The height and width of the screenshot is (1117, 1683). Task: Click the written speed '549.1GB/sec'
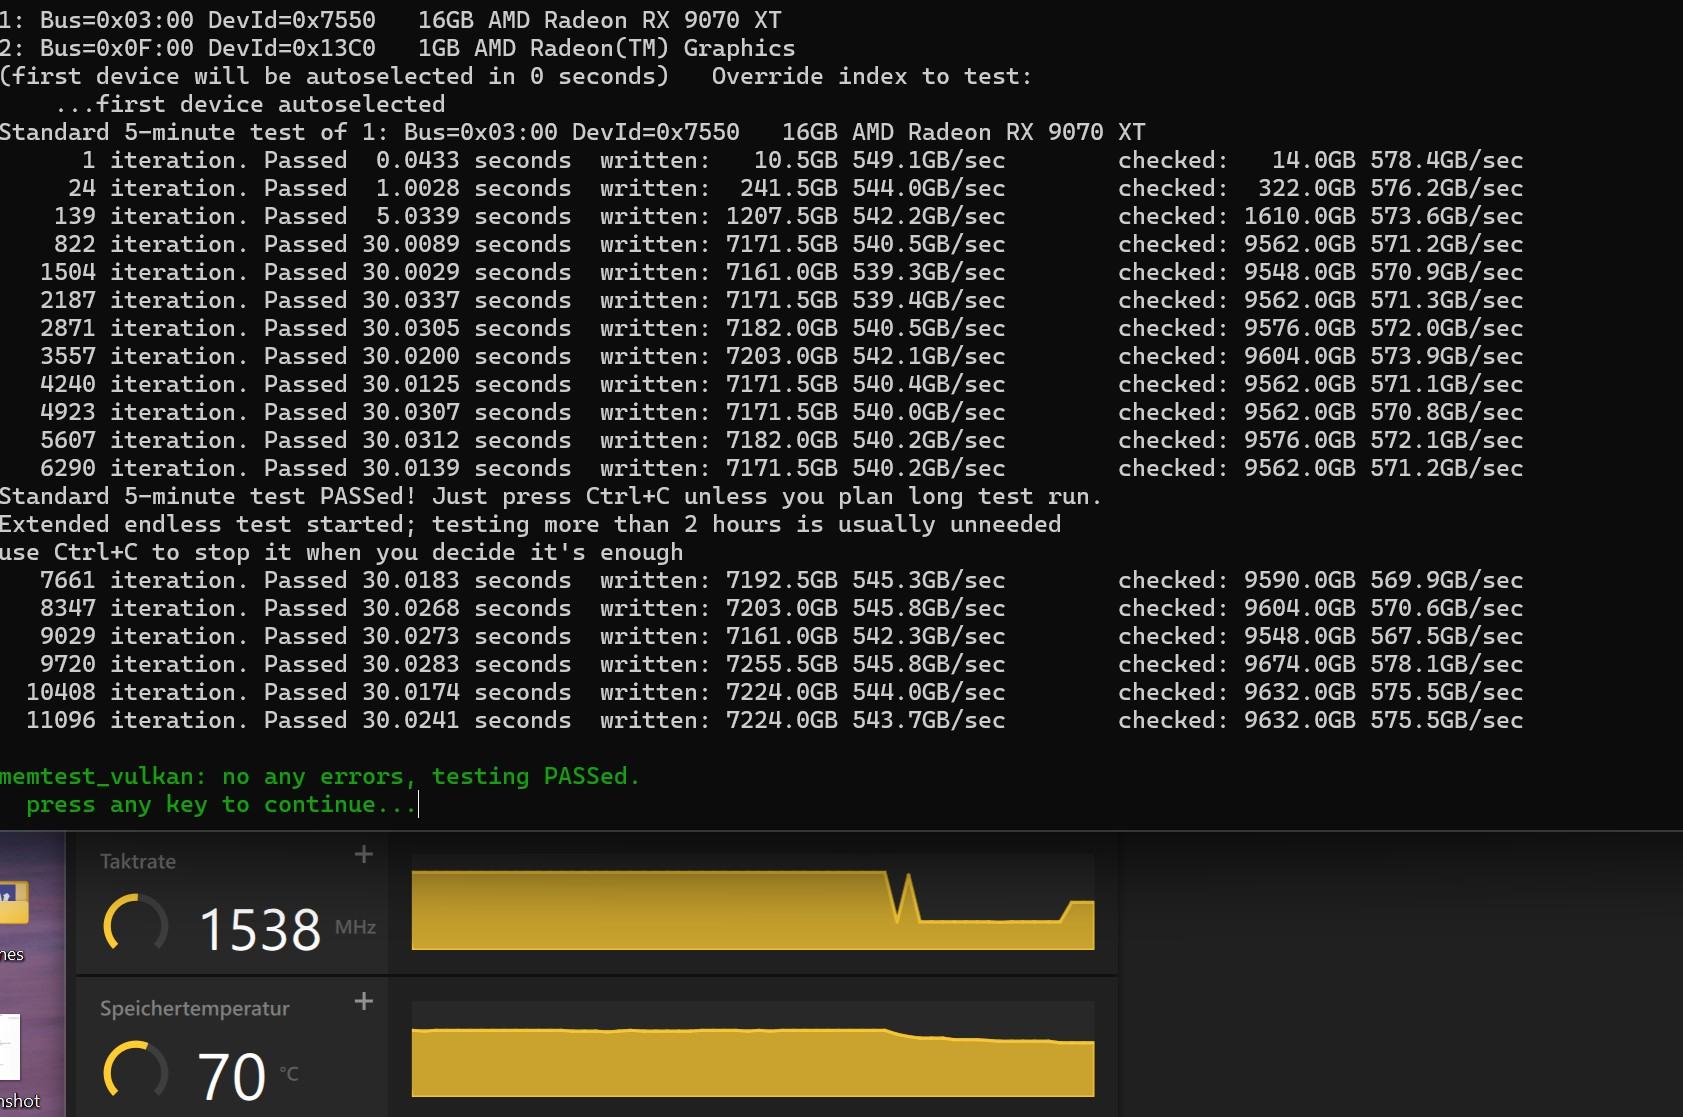929,160
